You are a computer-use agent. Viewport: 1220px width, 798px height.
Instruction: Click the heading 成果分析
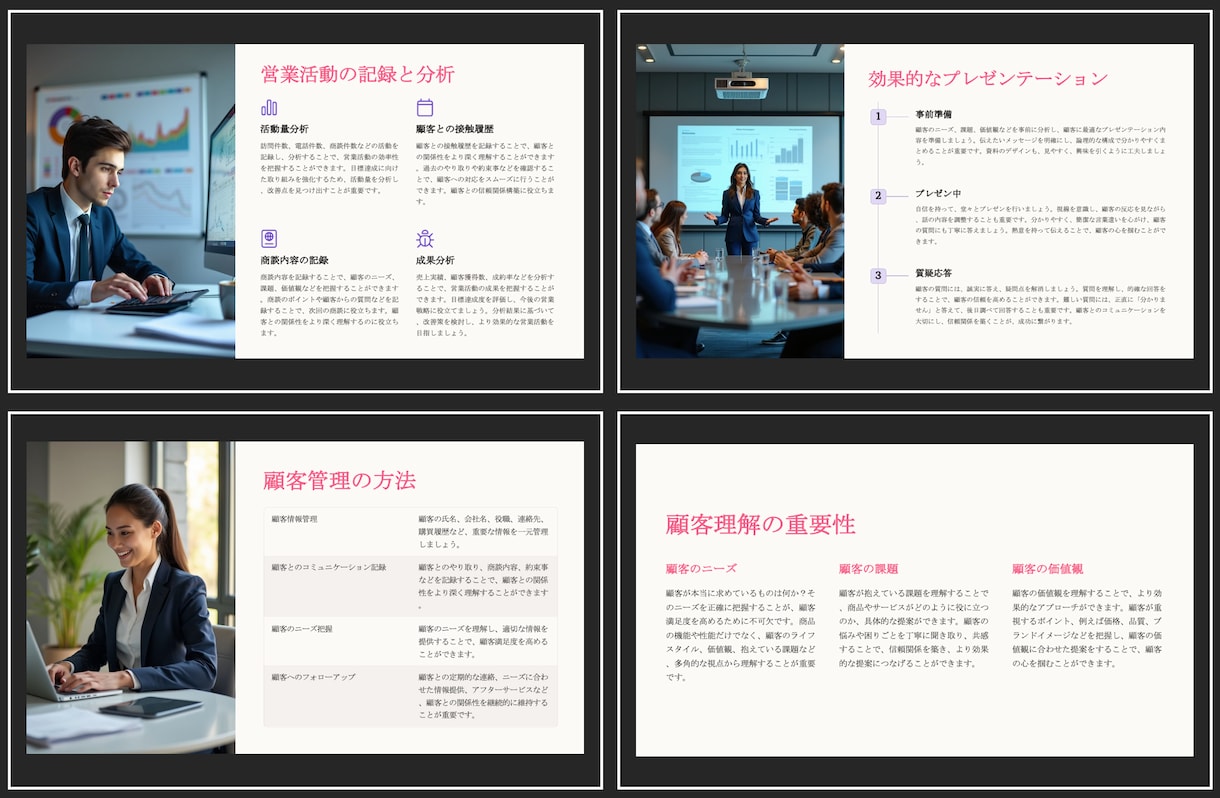click(435, 260)
